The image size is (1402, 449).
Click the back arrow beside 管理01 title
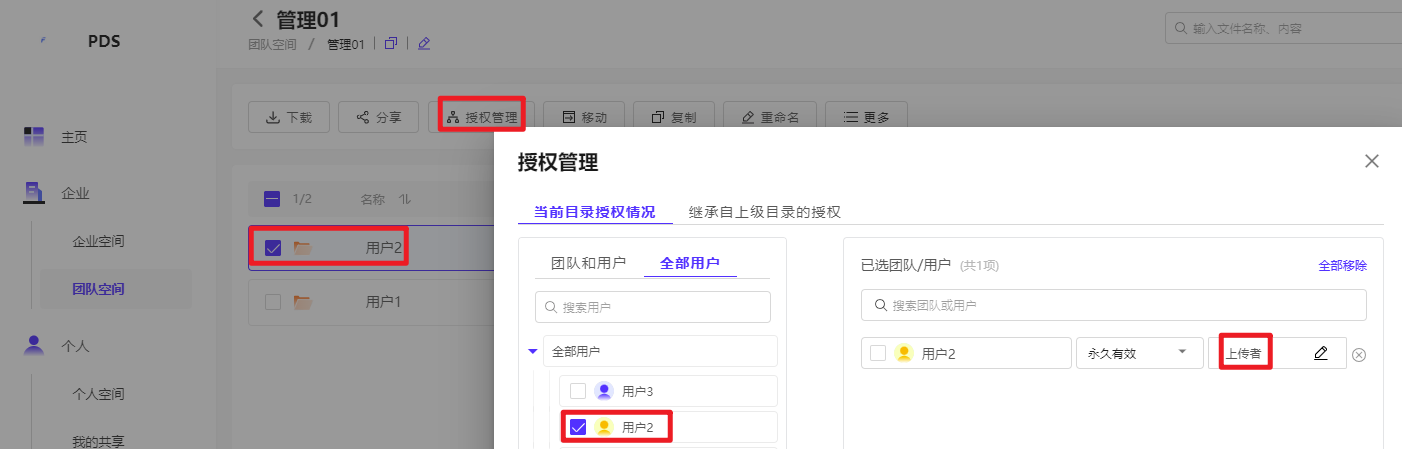(258, 18)
